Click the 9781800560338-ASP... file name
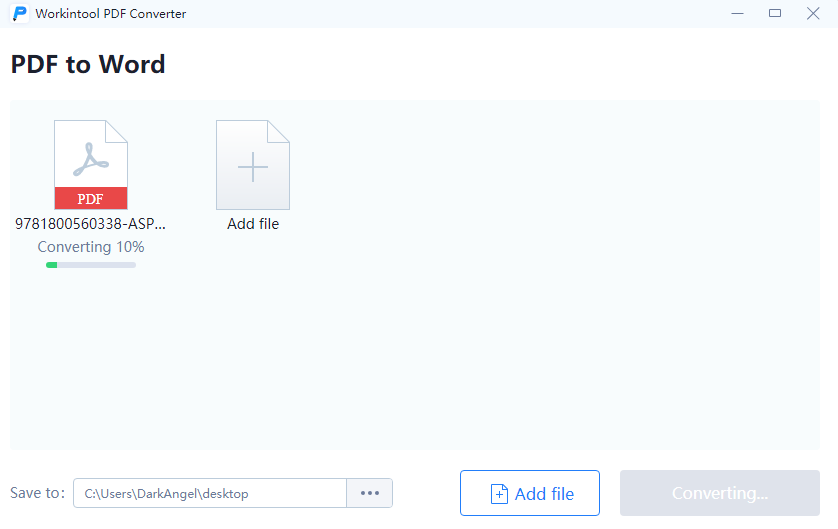This screenshot has height=529, width=838. coord(90,224)
